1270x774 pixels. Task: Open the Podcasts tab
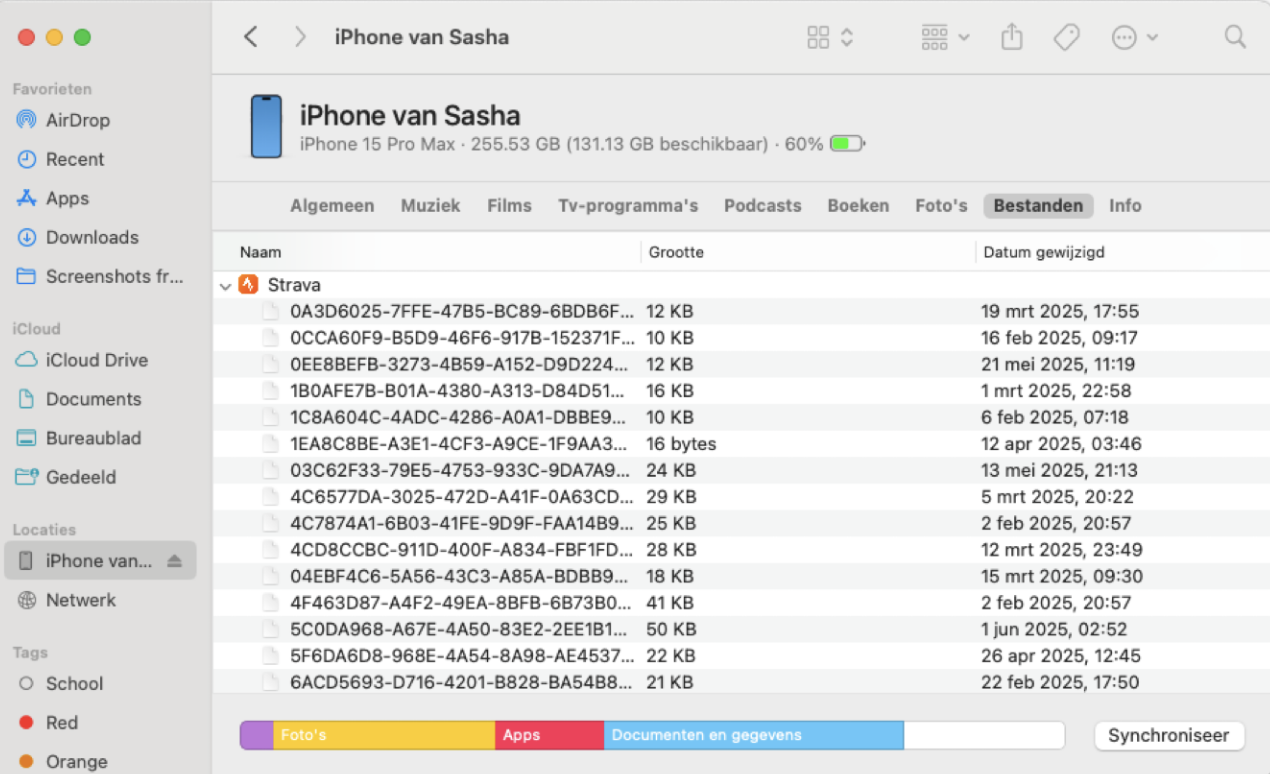(x=762, y=205)
